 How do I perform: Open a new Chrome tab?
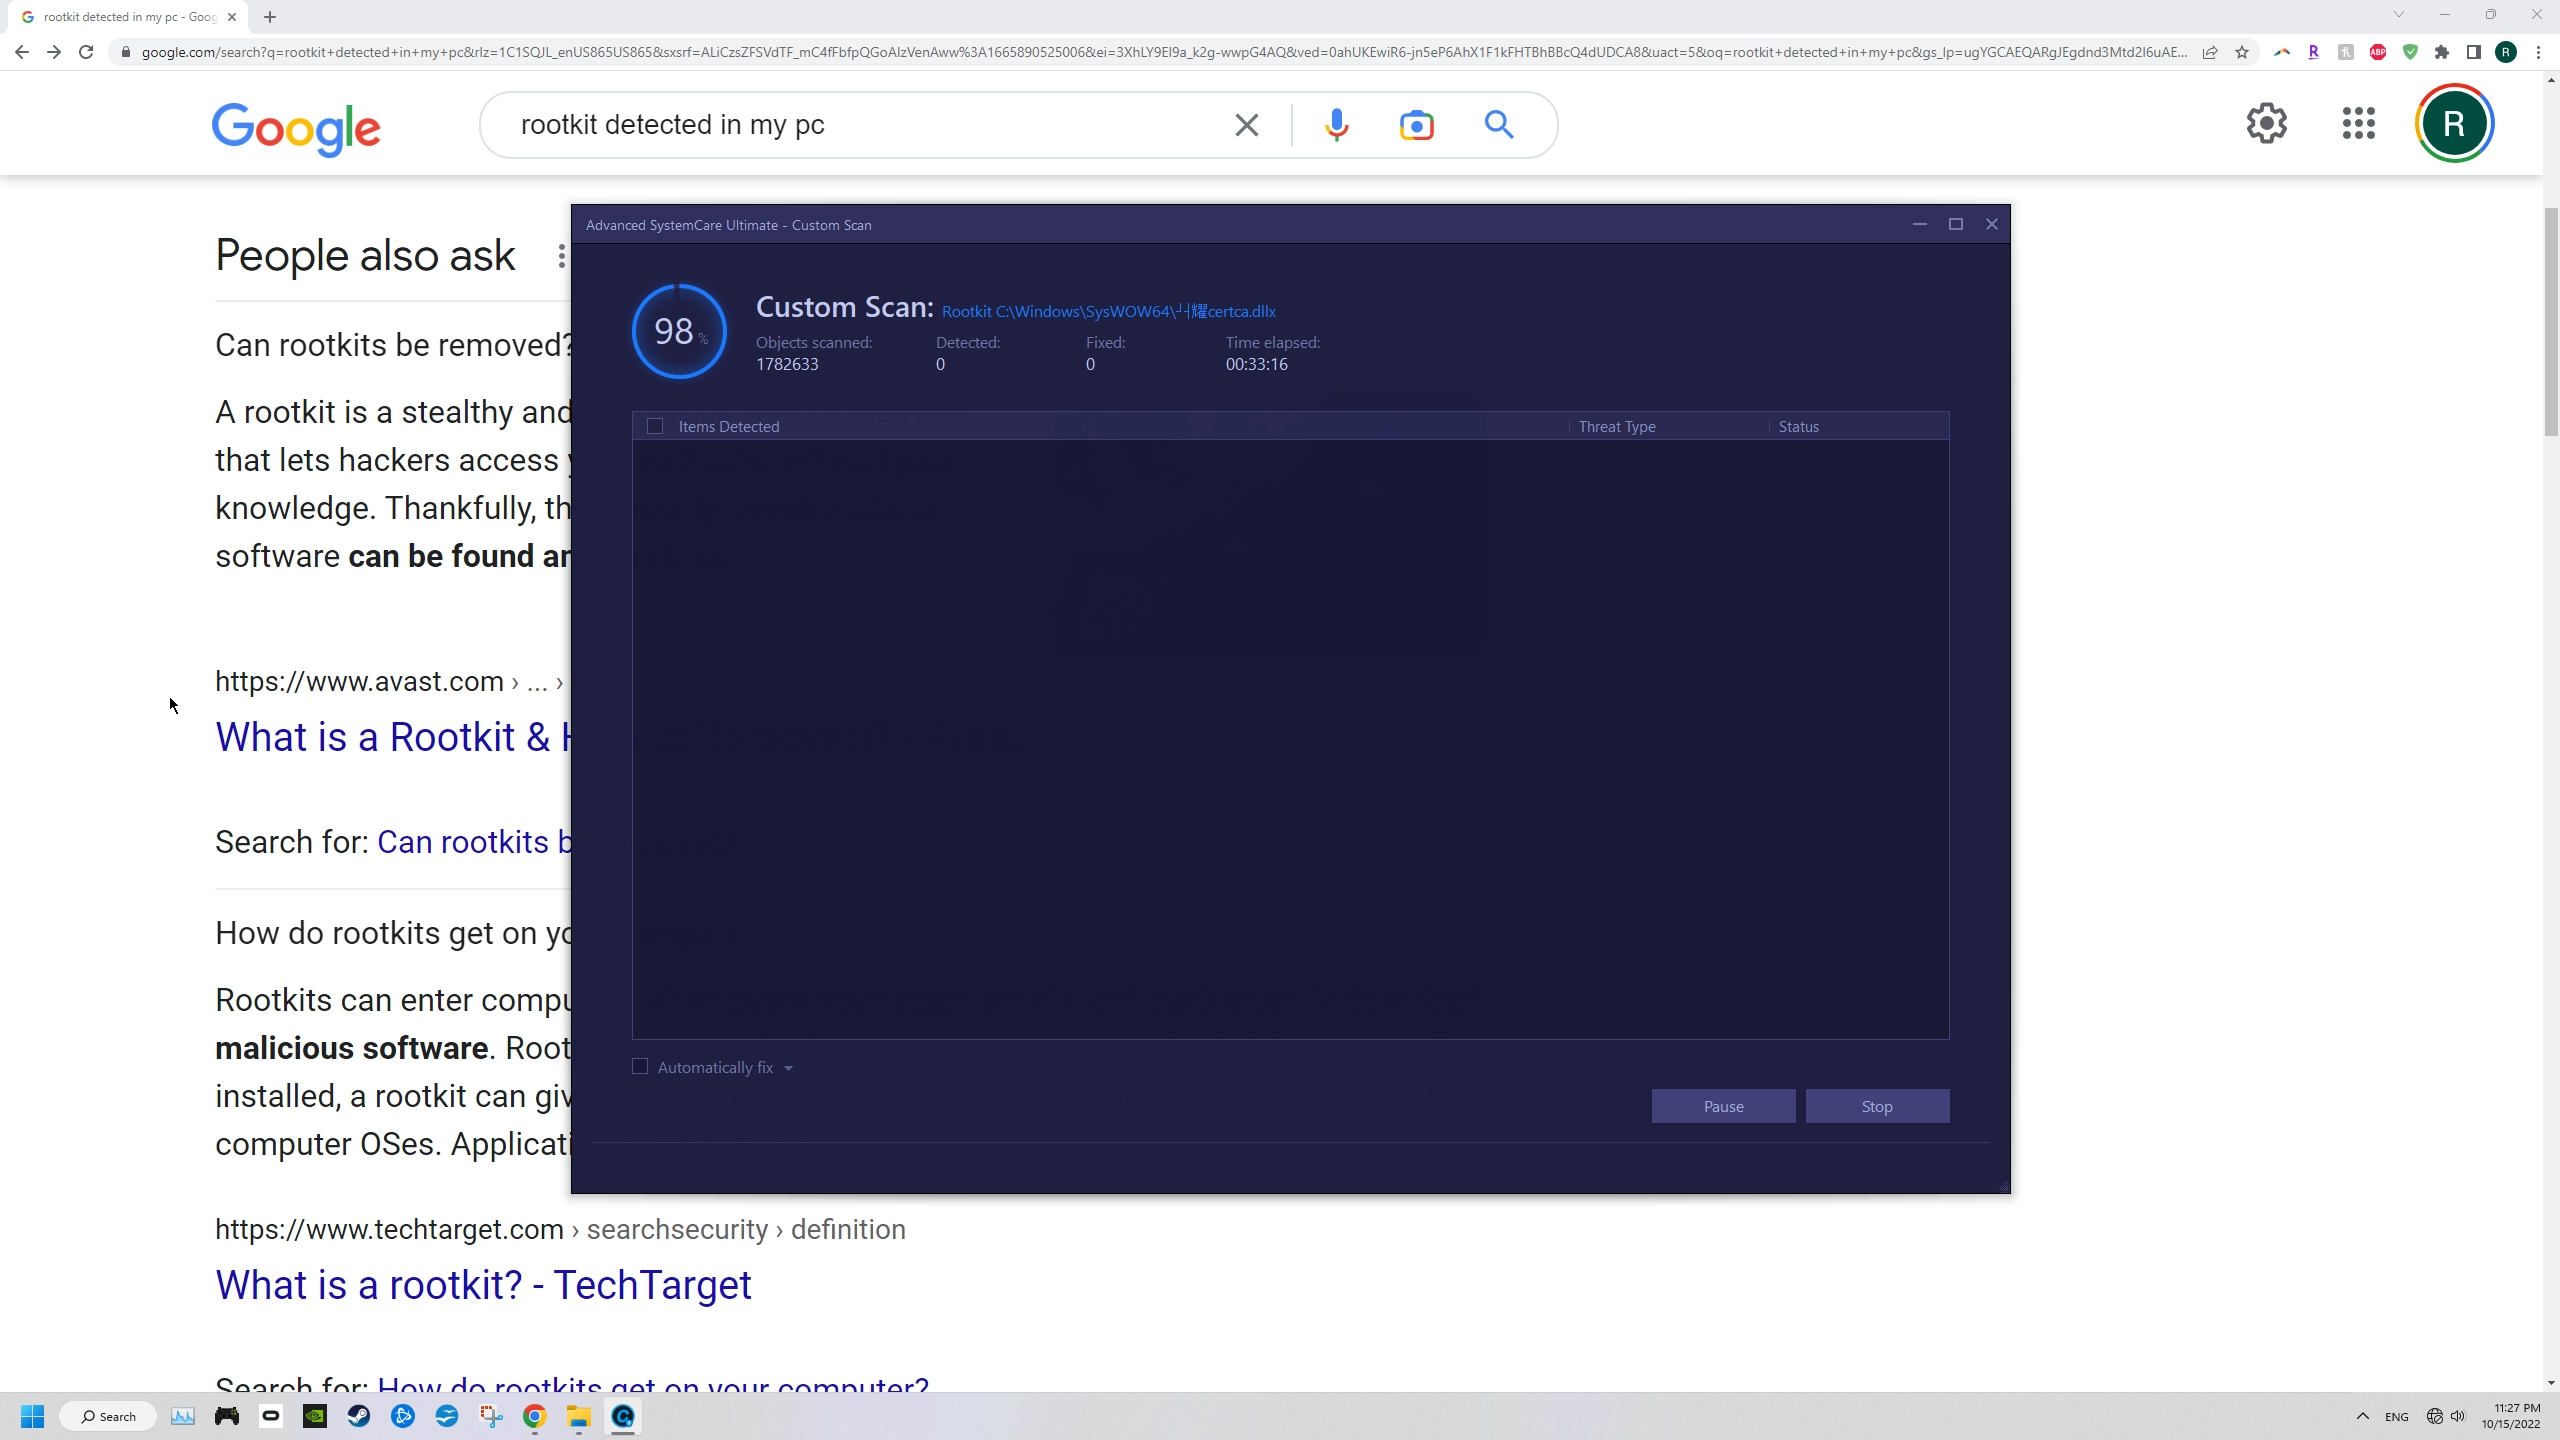270,17
